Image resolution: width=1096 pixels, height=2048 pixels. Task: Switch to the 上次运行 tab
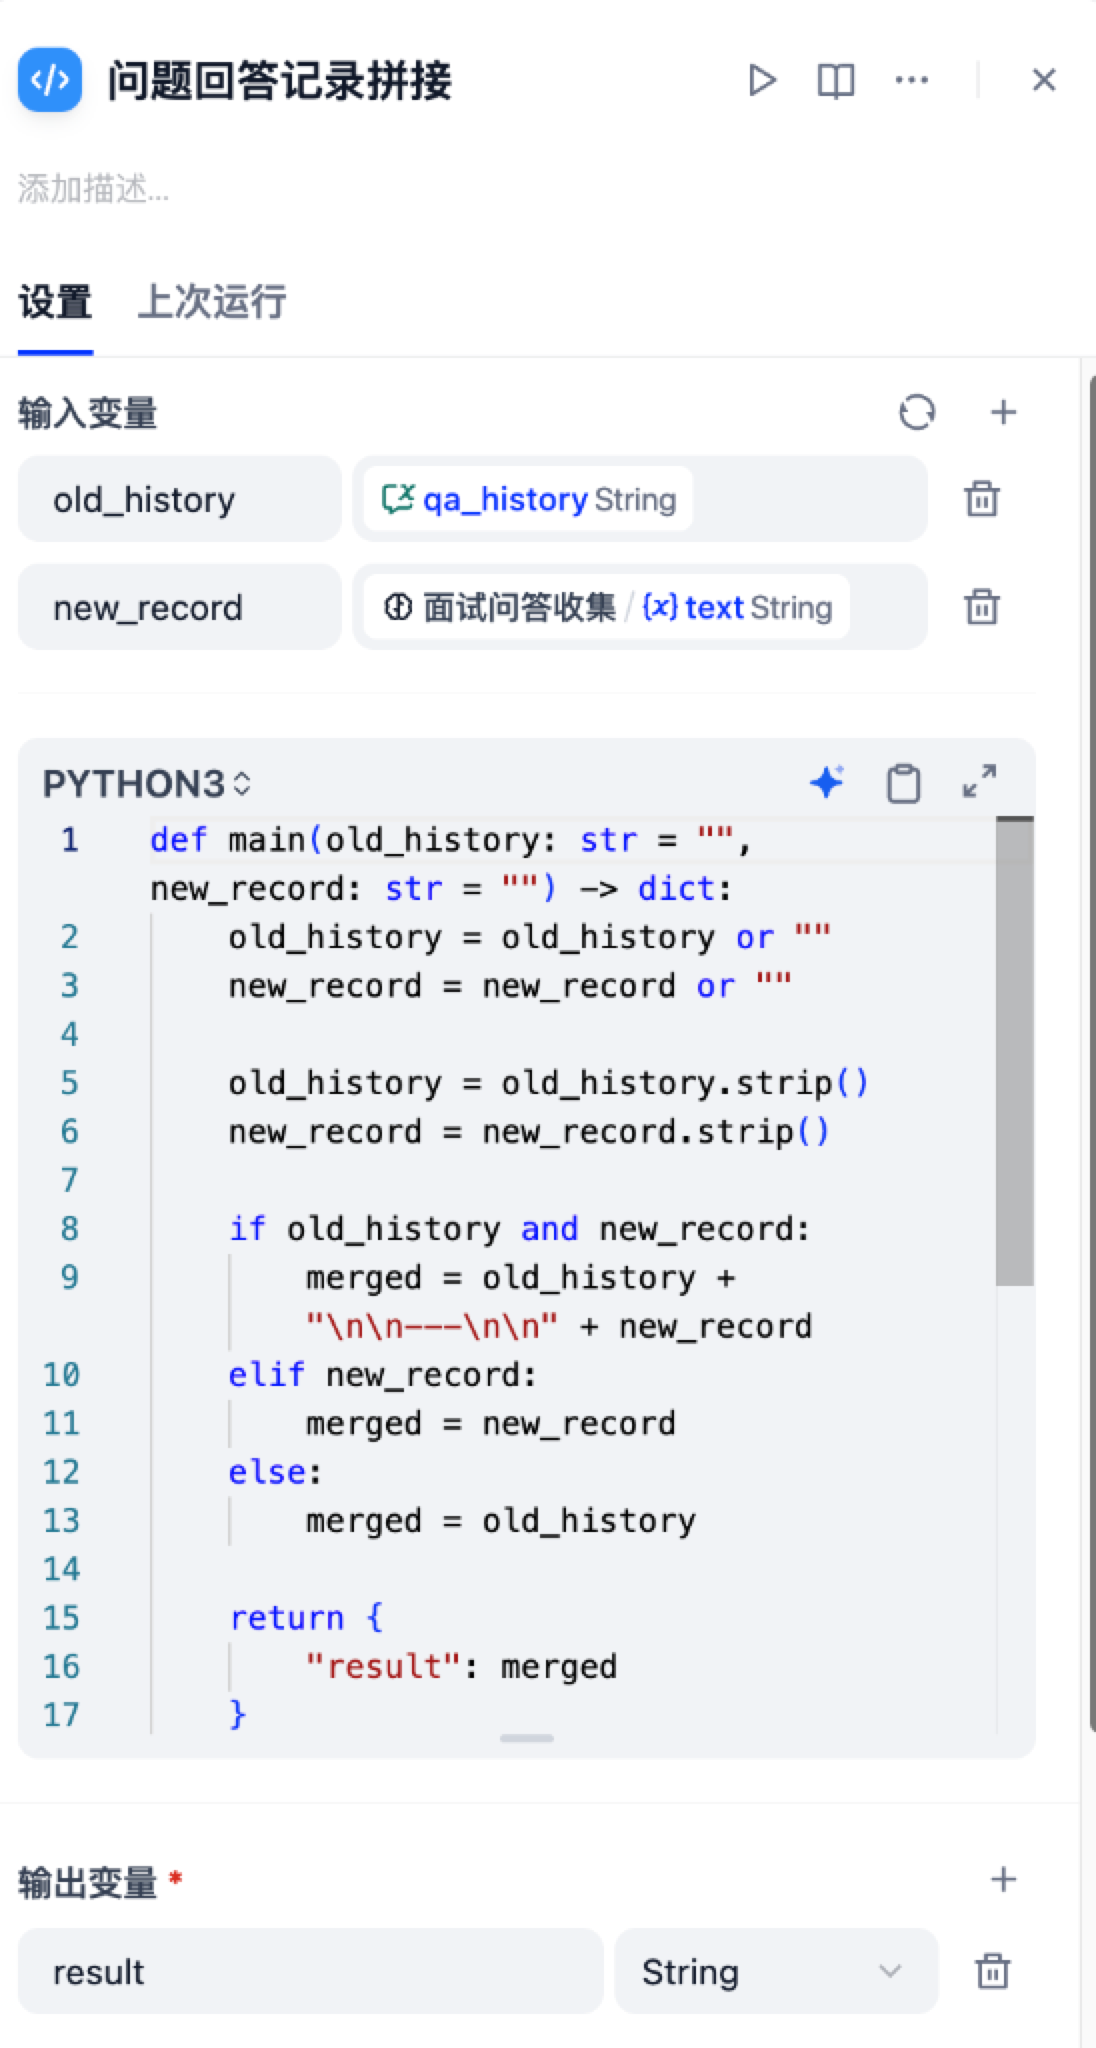(x=212, y=302)
